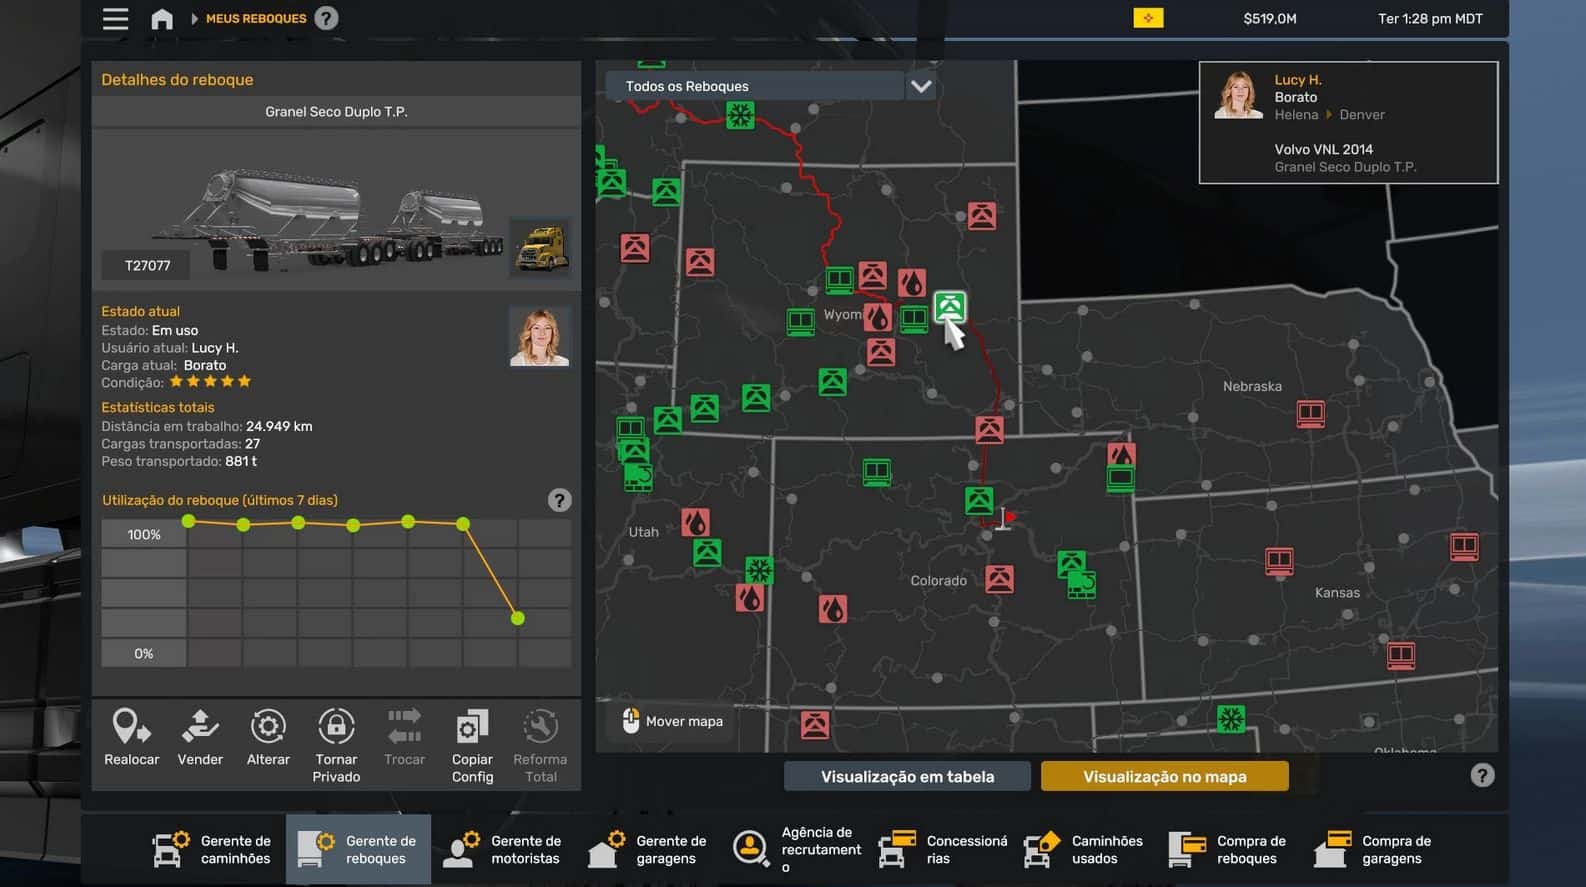
Task: Go to home screen icon
Action: (x=162, y=19)
